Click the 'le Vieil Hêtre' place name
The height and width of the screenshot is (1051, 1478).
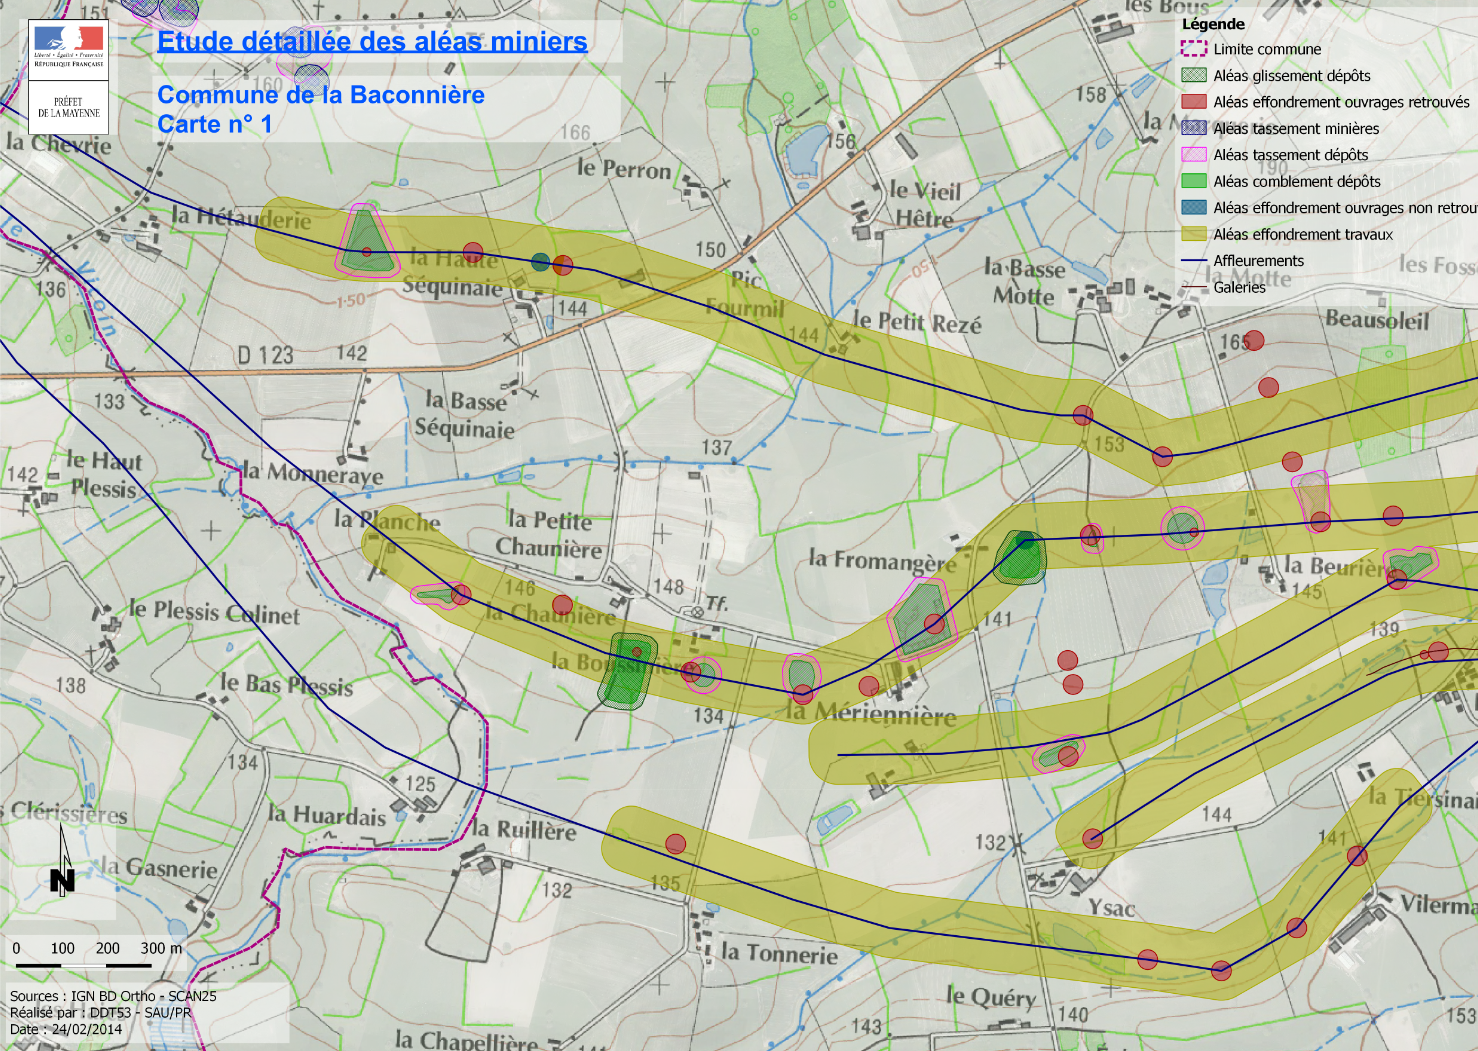coord(925,204)
